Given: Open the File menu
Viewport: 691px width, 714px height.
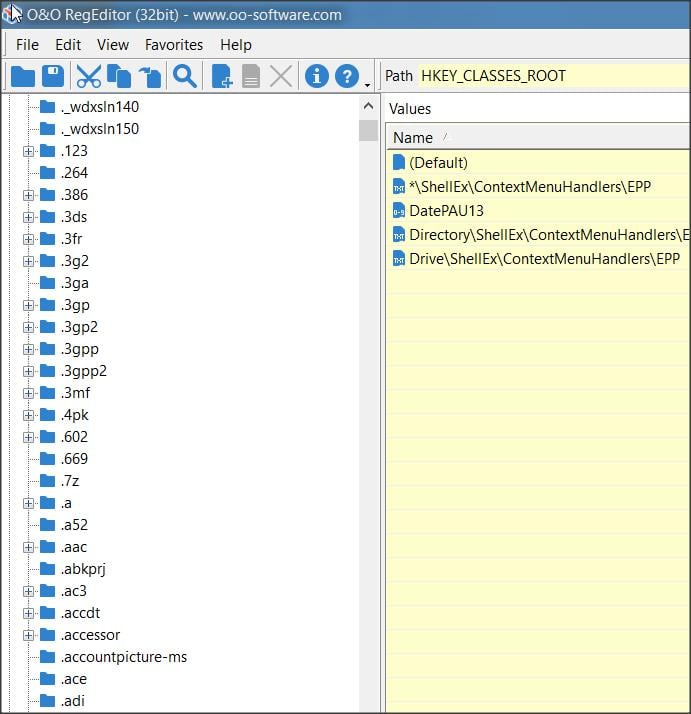Looking at the screenshot, I should pos(27,45).
